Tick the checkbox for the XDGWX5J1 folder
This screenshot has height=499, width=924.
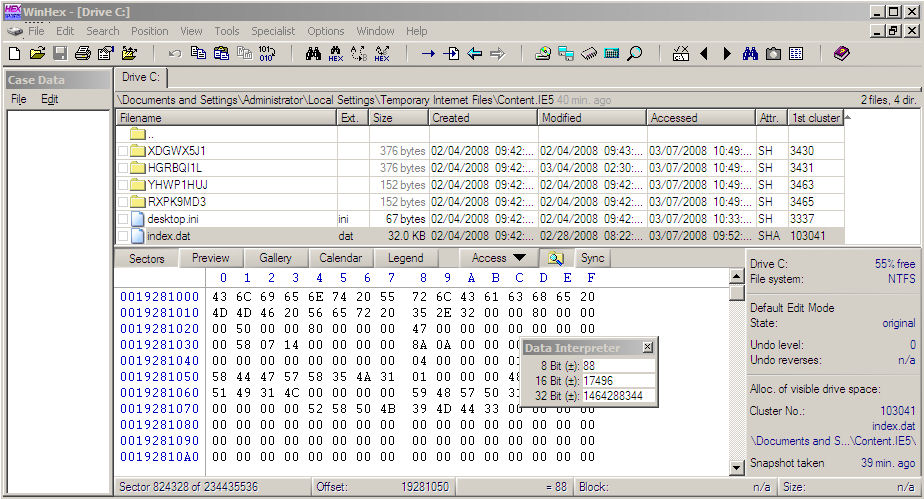click(x=123, y=151)
